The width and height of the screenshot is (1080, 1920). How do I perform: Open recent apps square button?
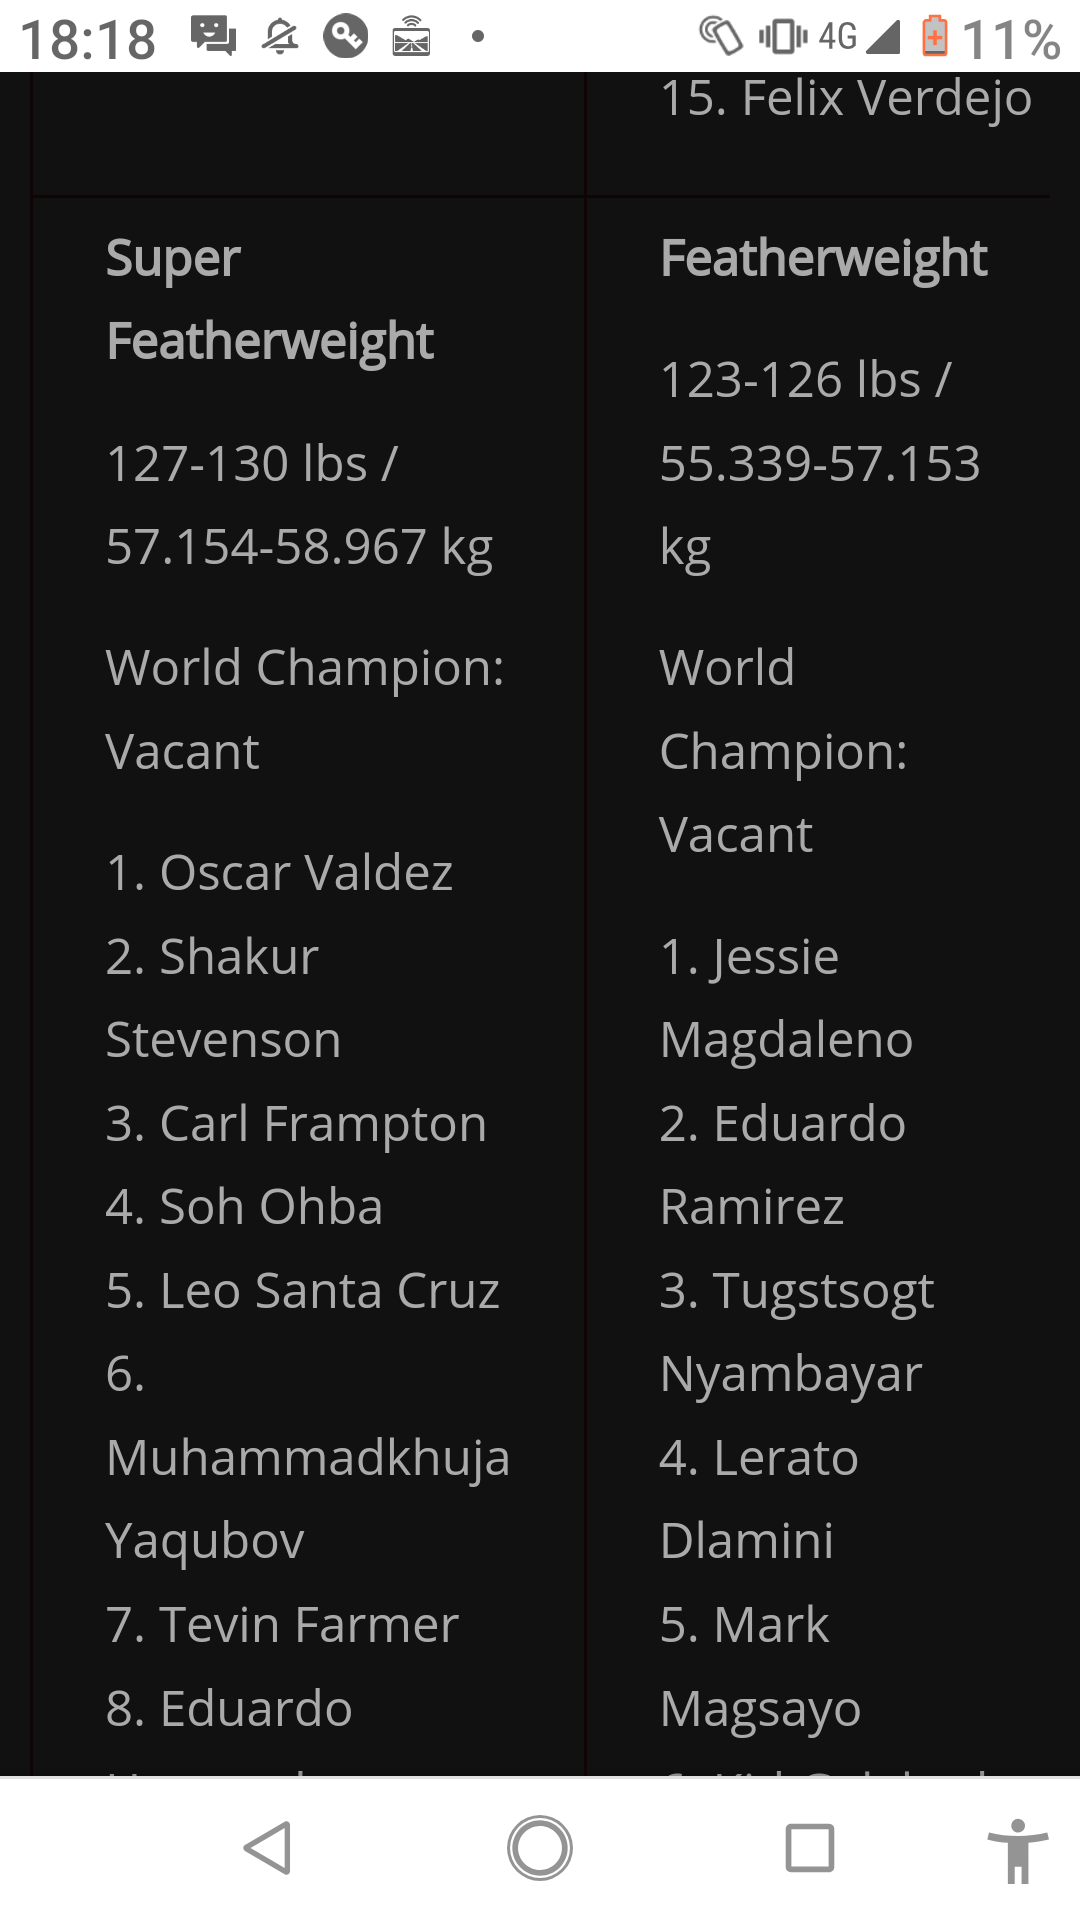[x=809, y=1848]
